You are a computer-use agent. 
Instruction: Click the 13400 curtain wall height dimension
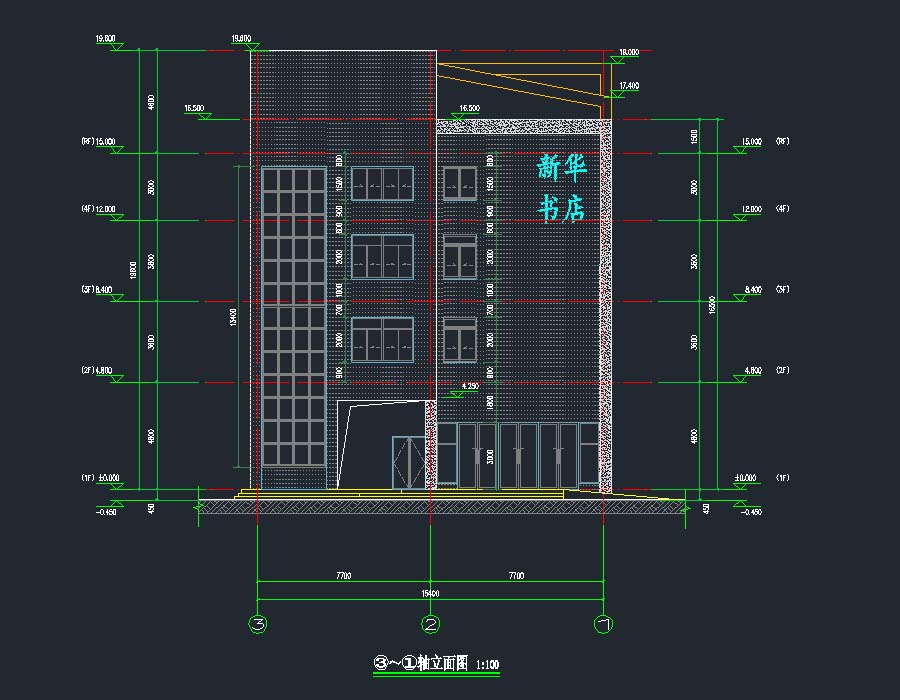pos(233,317)
